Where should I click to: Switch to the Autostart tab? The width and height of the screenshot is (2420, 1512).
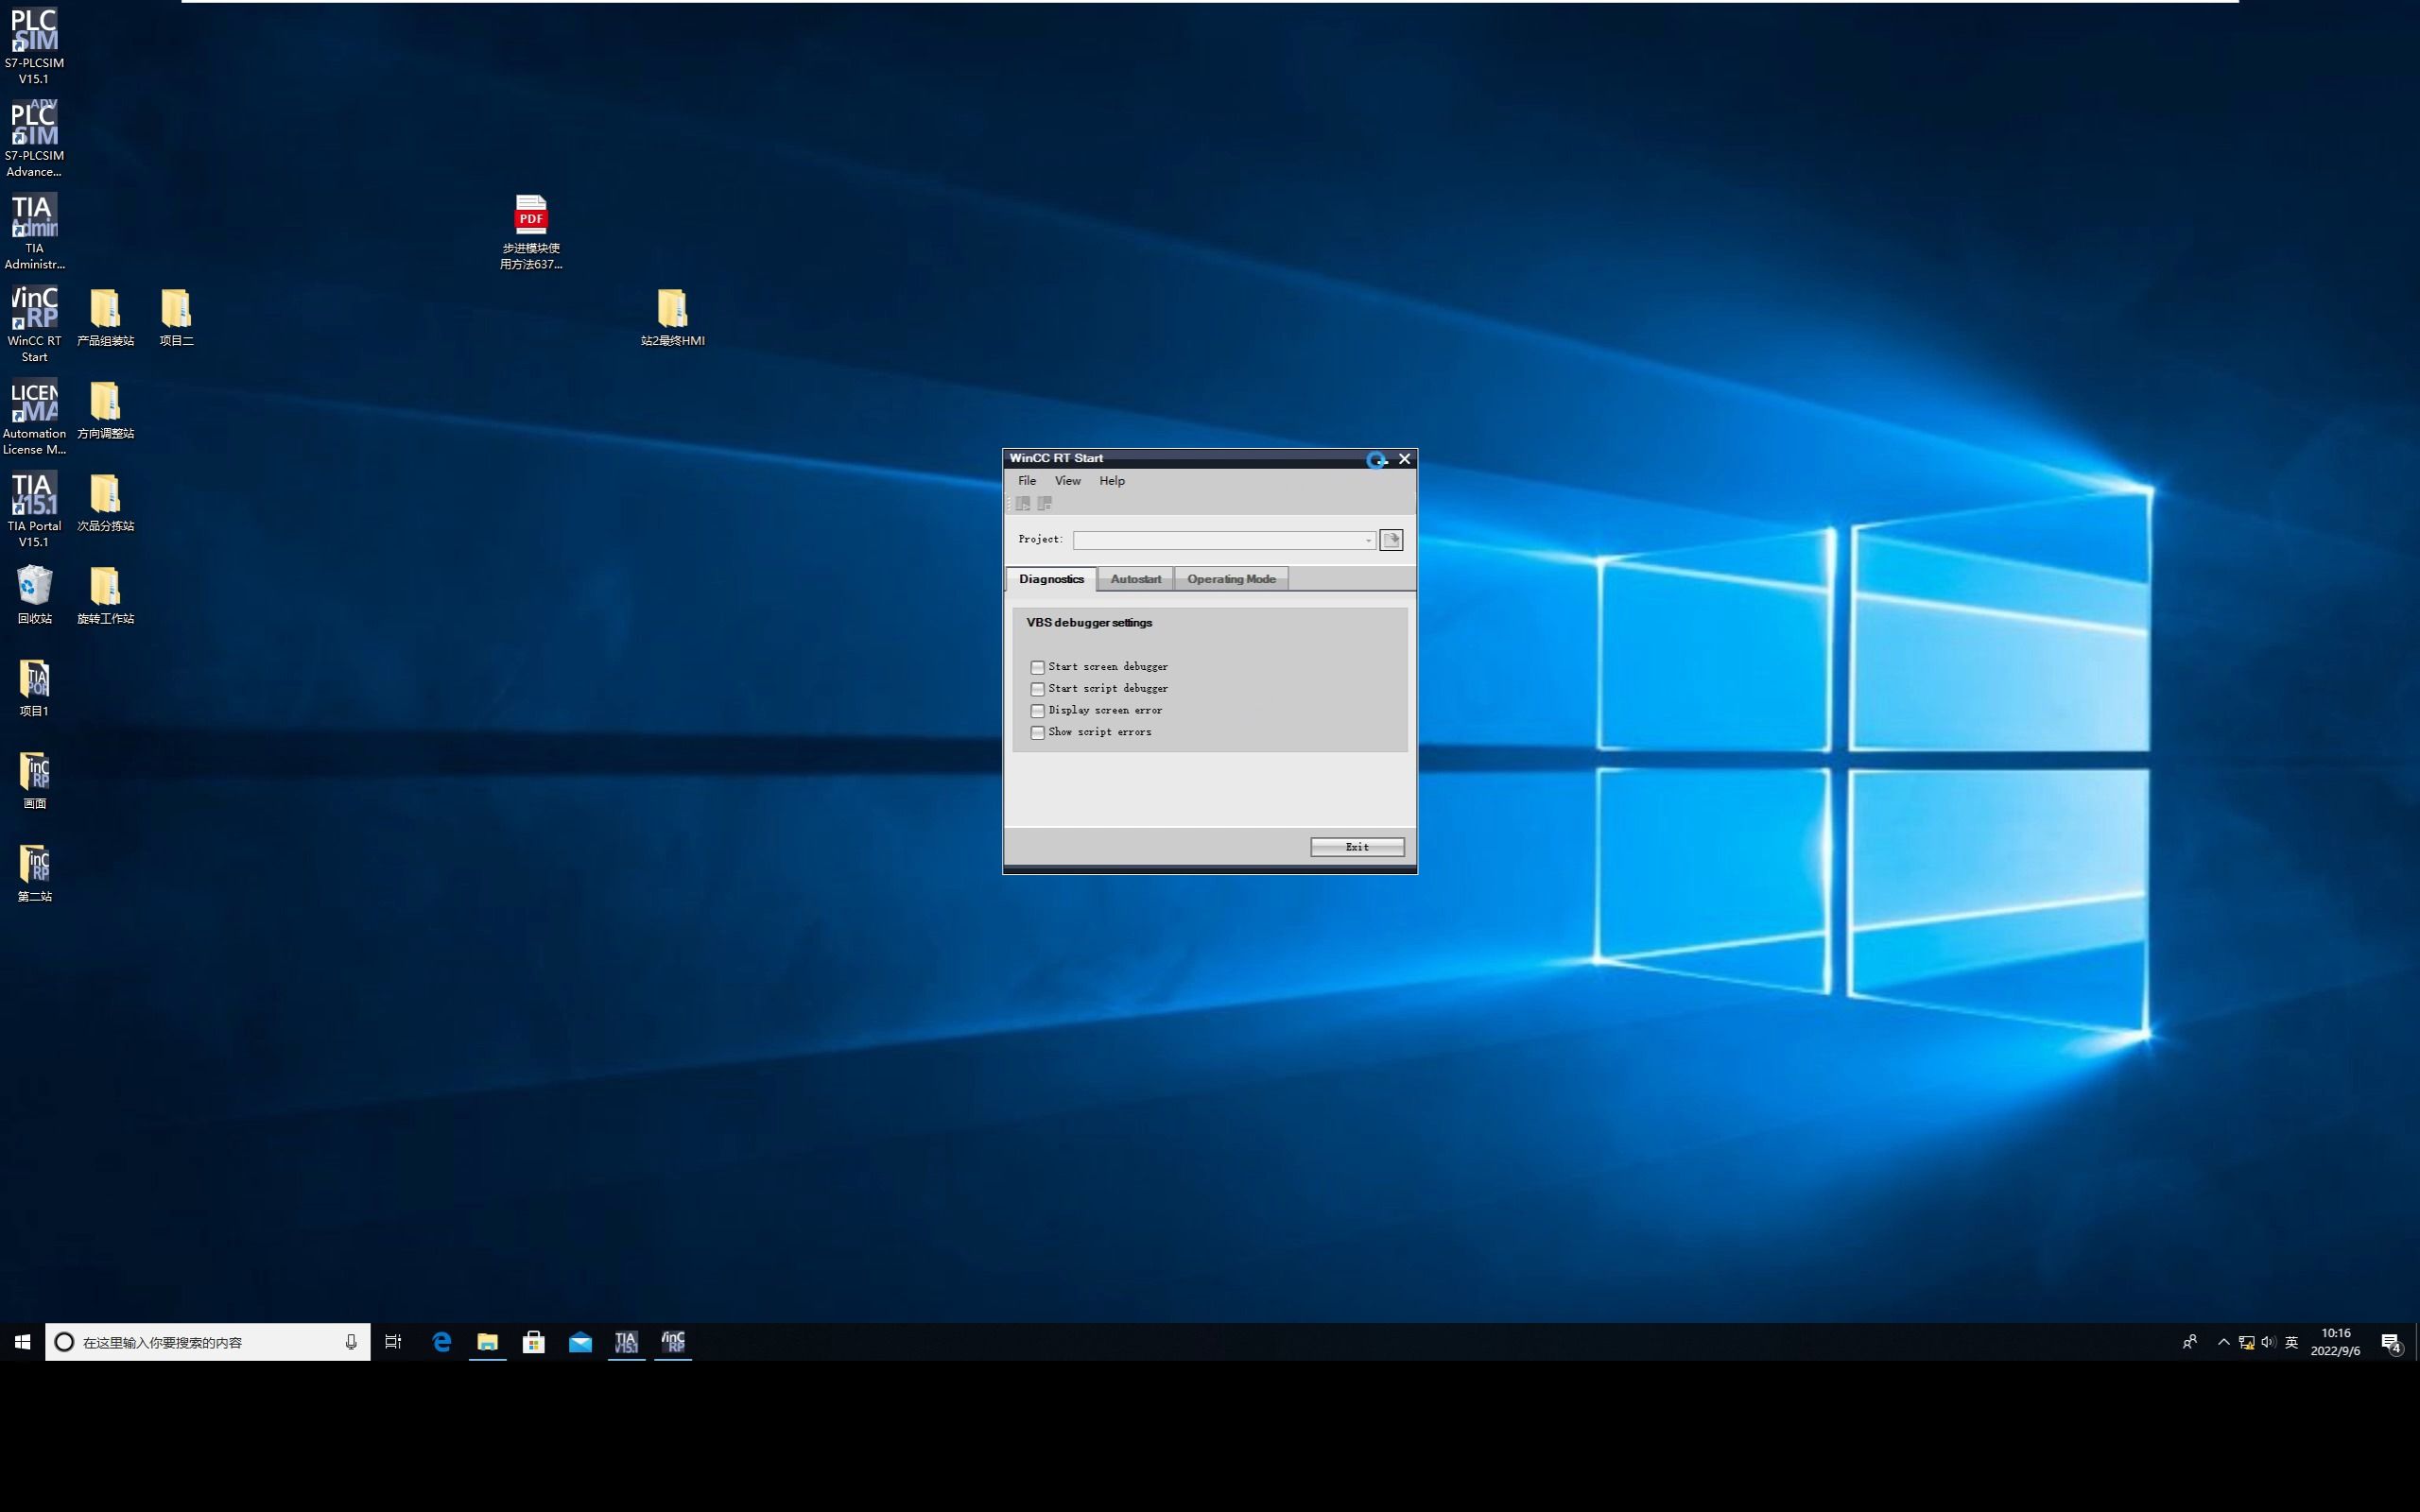click(x=1136, y=579)
